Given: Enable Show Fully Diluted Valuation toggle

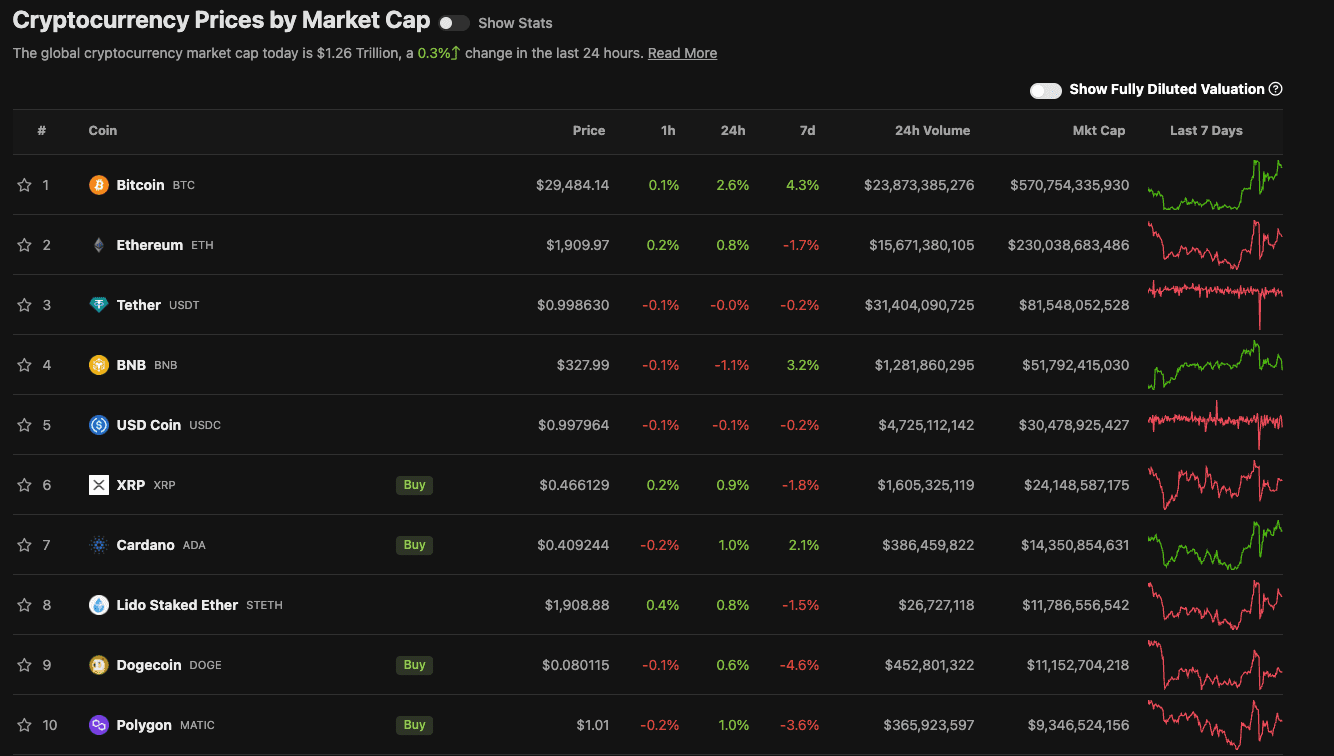Looking at the screenshot, I should [x=1046, y=90].
